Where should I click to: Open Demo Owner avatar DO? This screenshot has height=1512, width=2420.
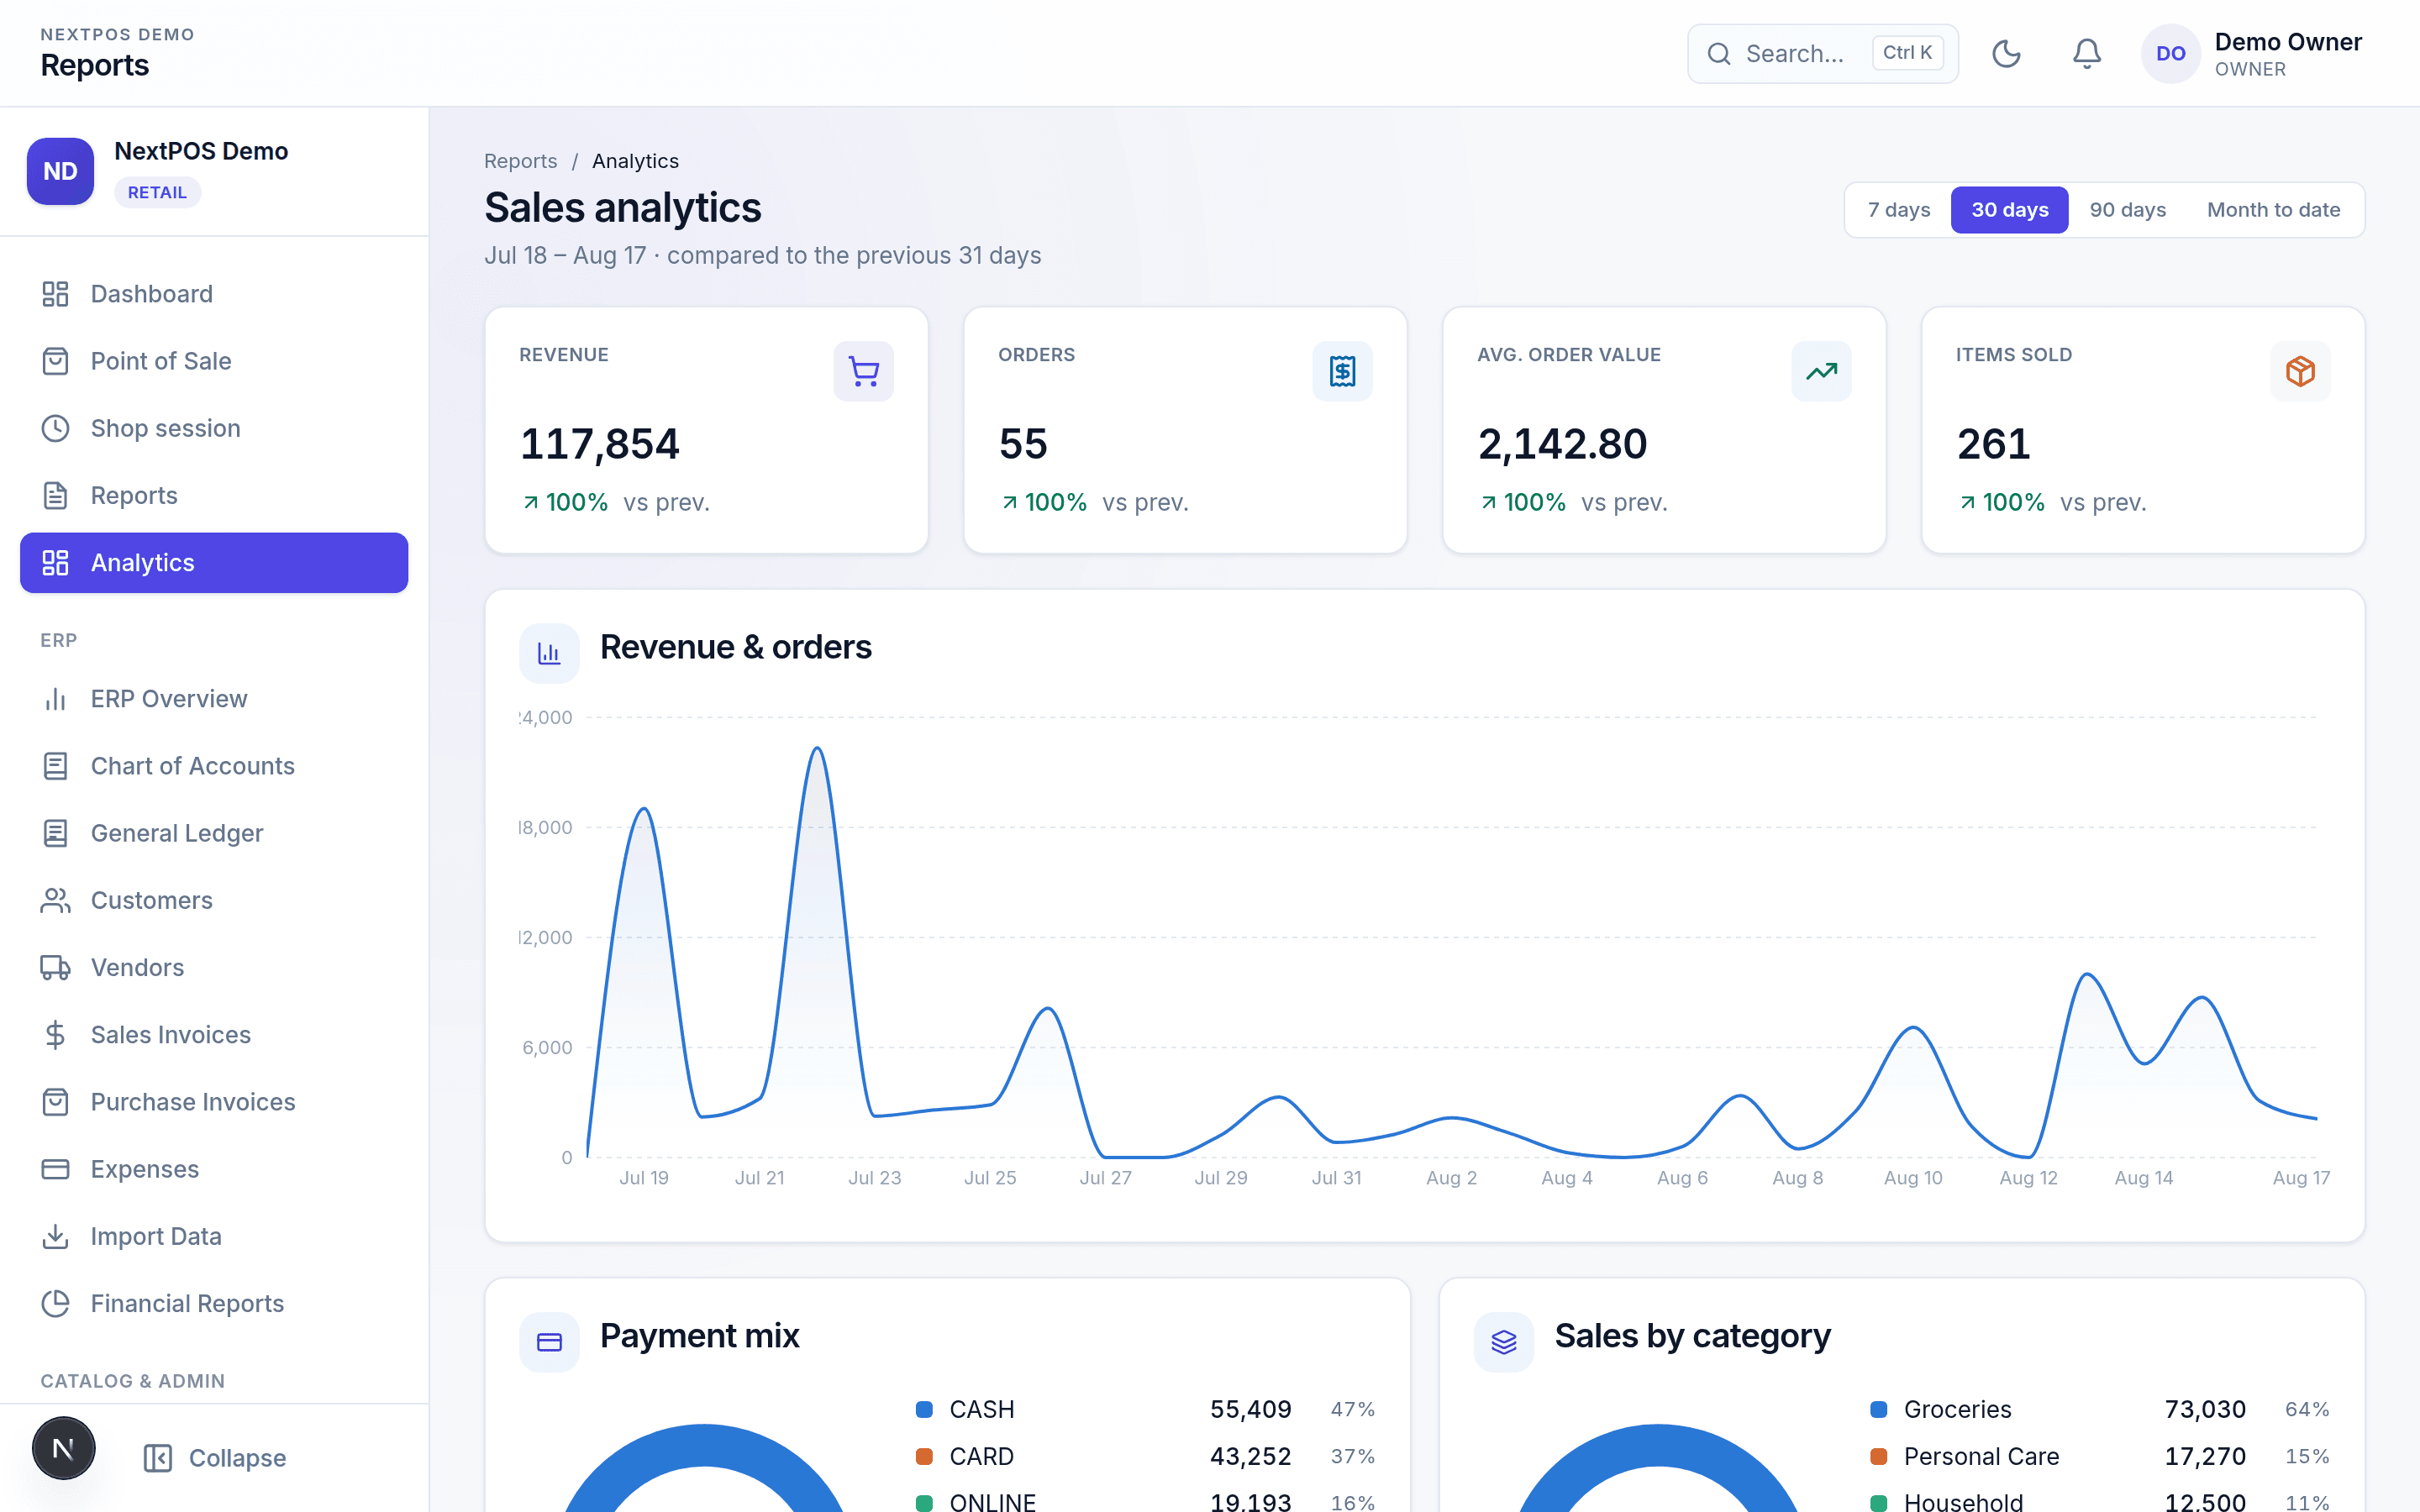[x=2170, y=54]
